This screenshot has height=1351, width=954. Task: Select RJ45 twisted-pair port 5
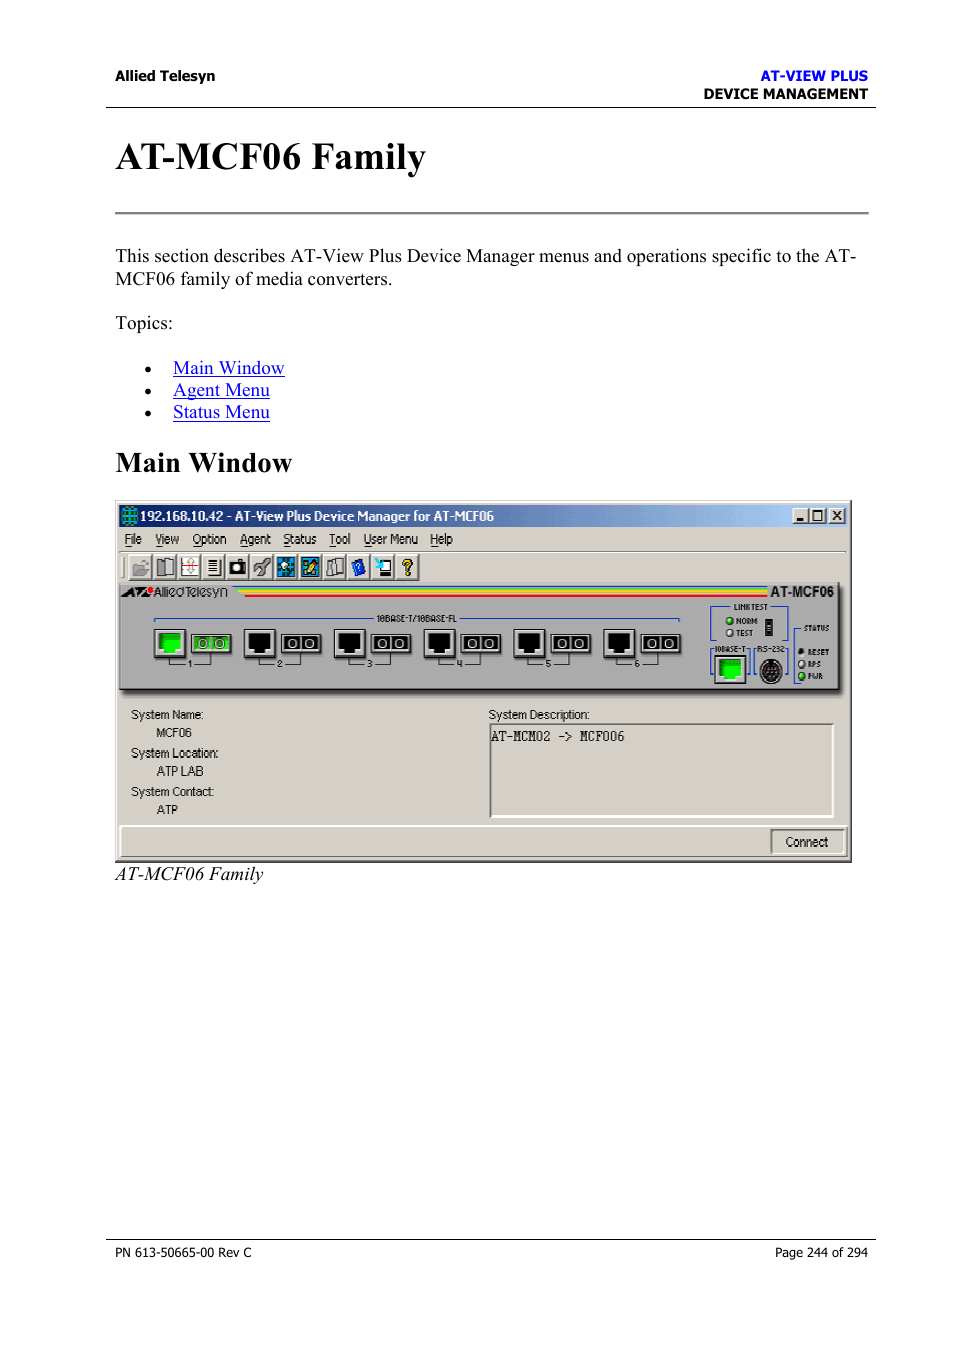click(529, 643)
